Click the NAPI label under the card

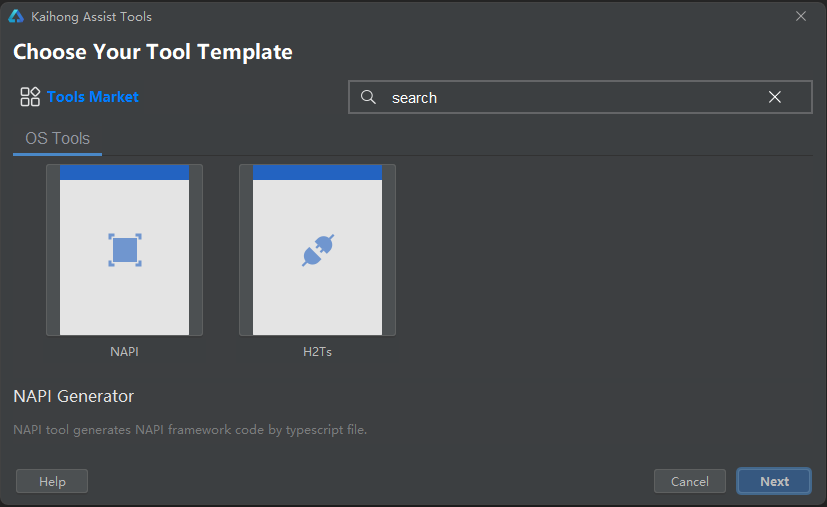click(x=124, y=352)
